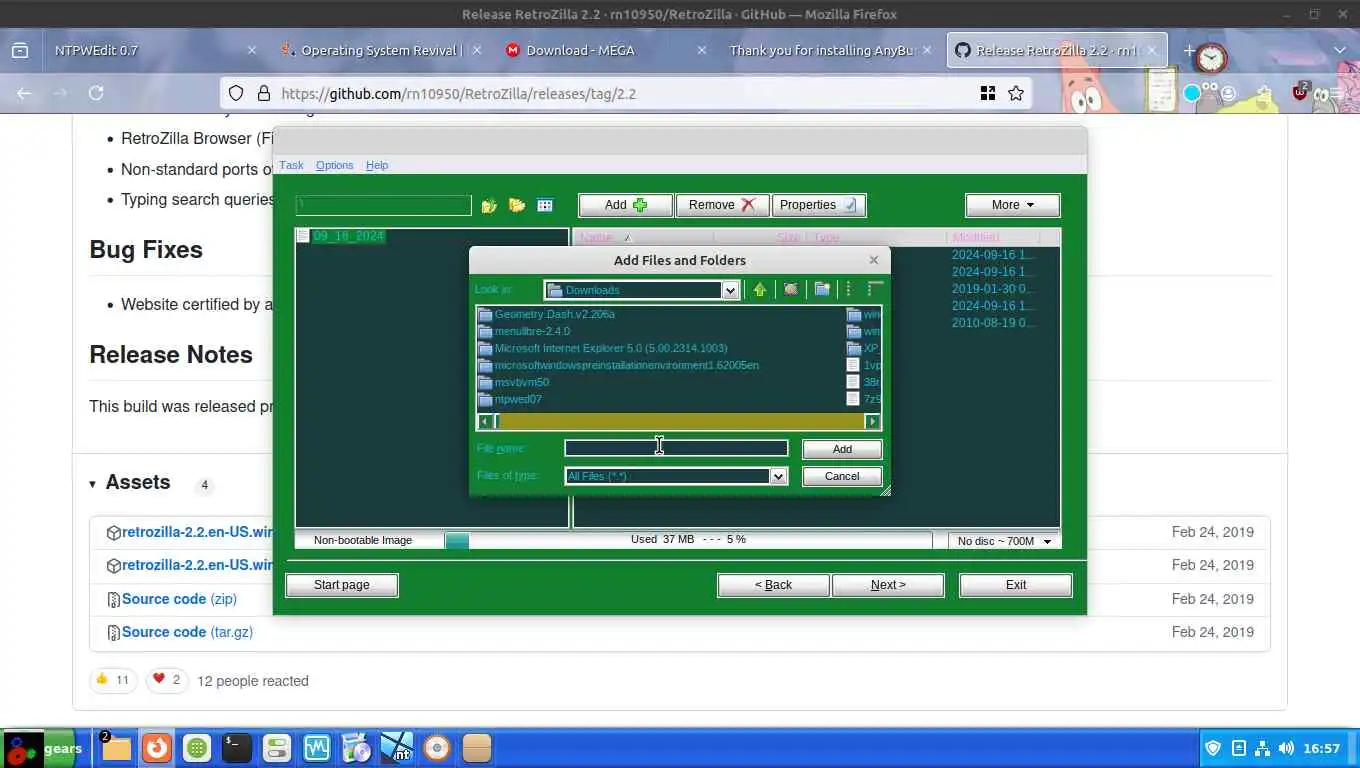1360x768 pixels.
Task: Open the Options menu
Action: coord(334,165)
